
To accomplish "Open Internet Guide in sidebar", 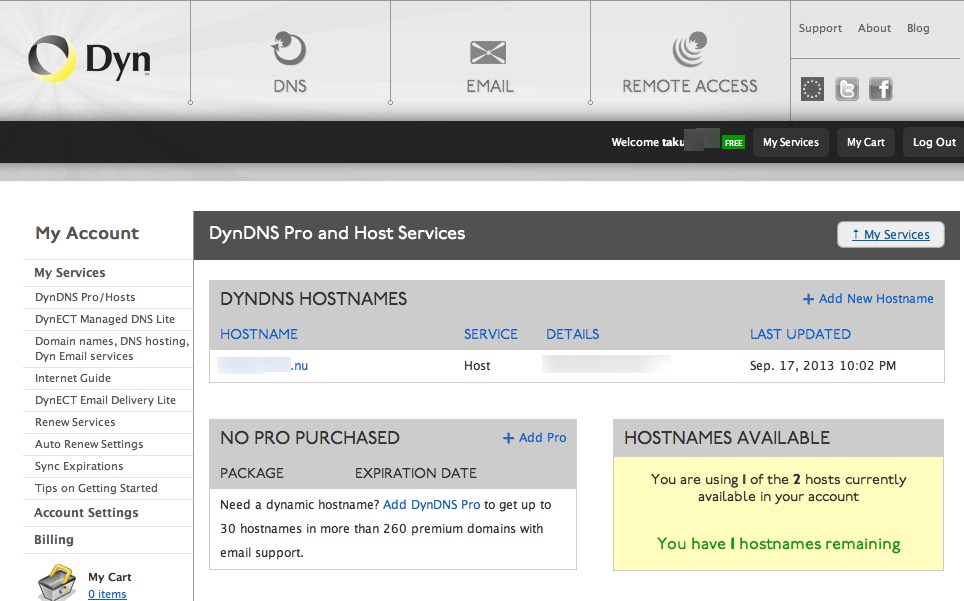I will point(73,378).
